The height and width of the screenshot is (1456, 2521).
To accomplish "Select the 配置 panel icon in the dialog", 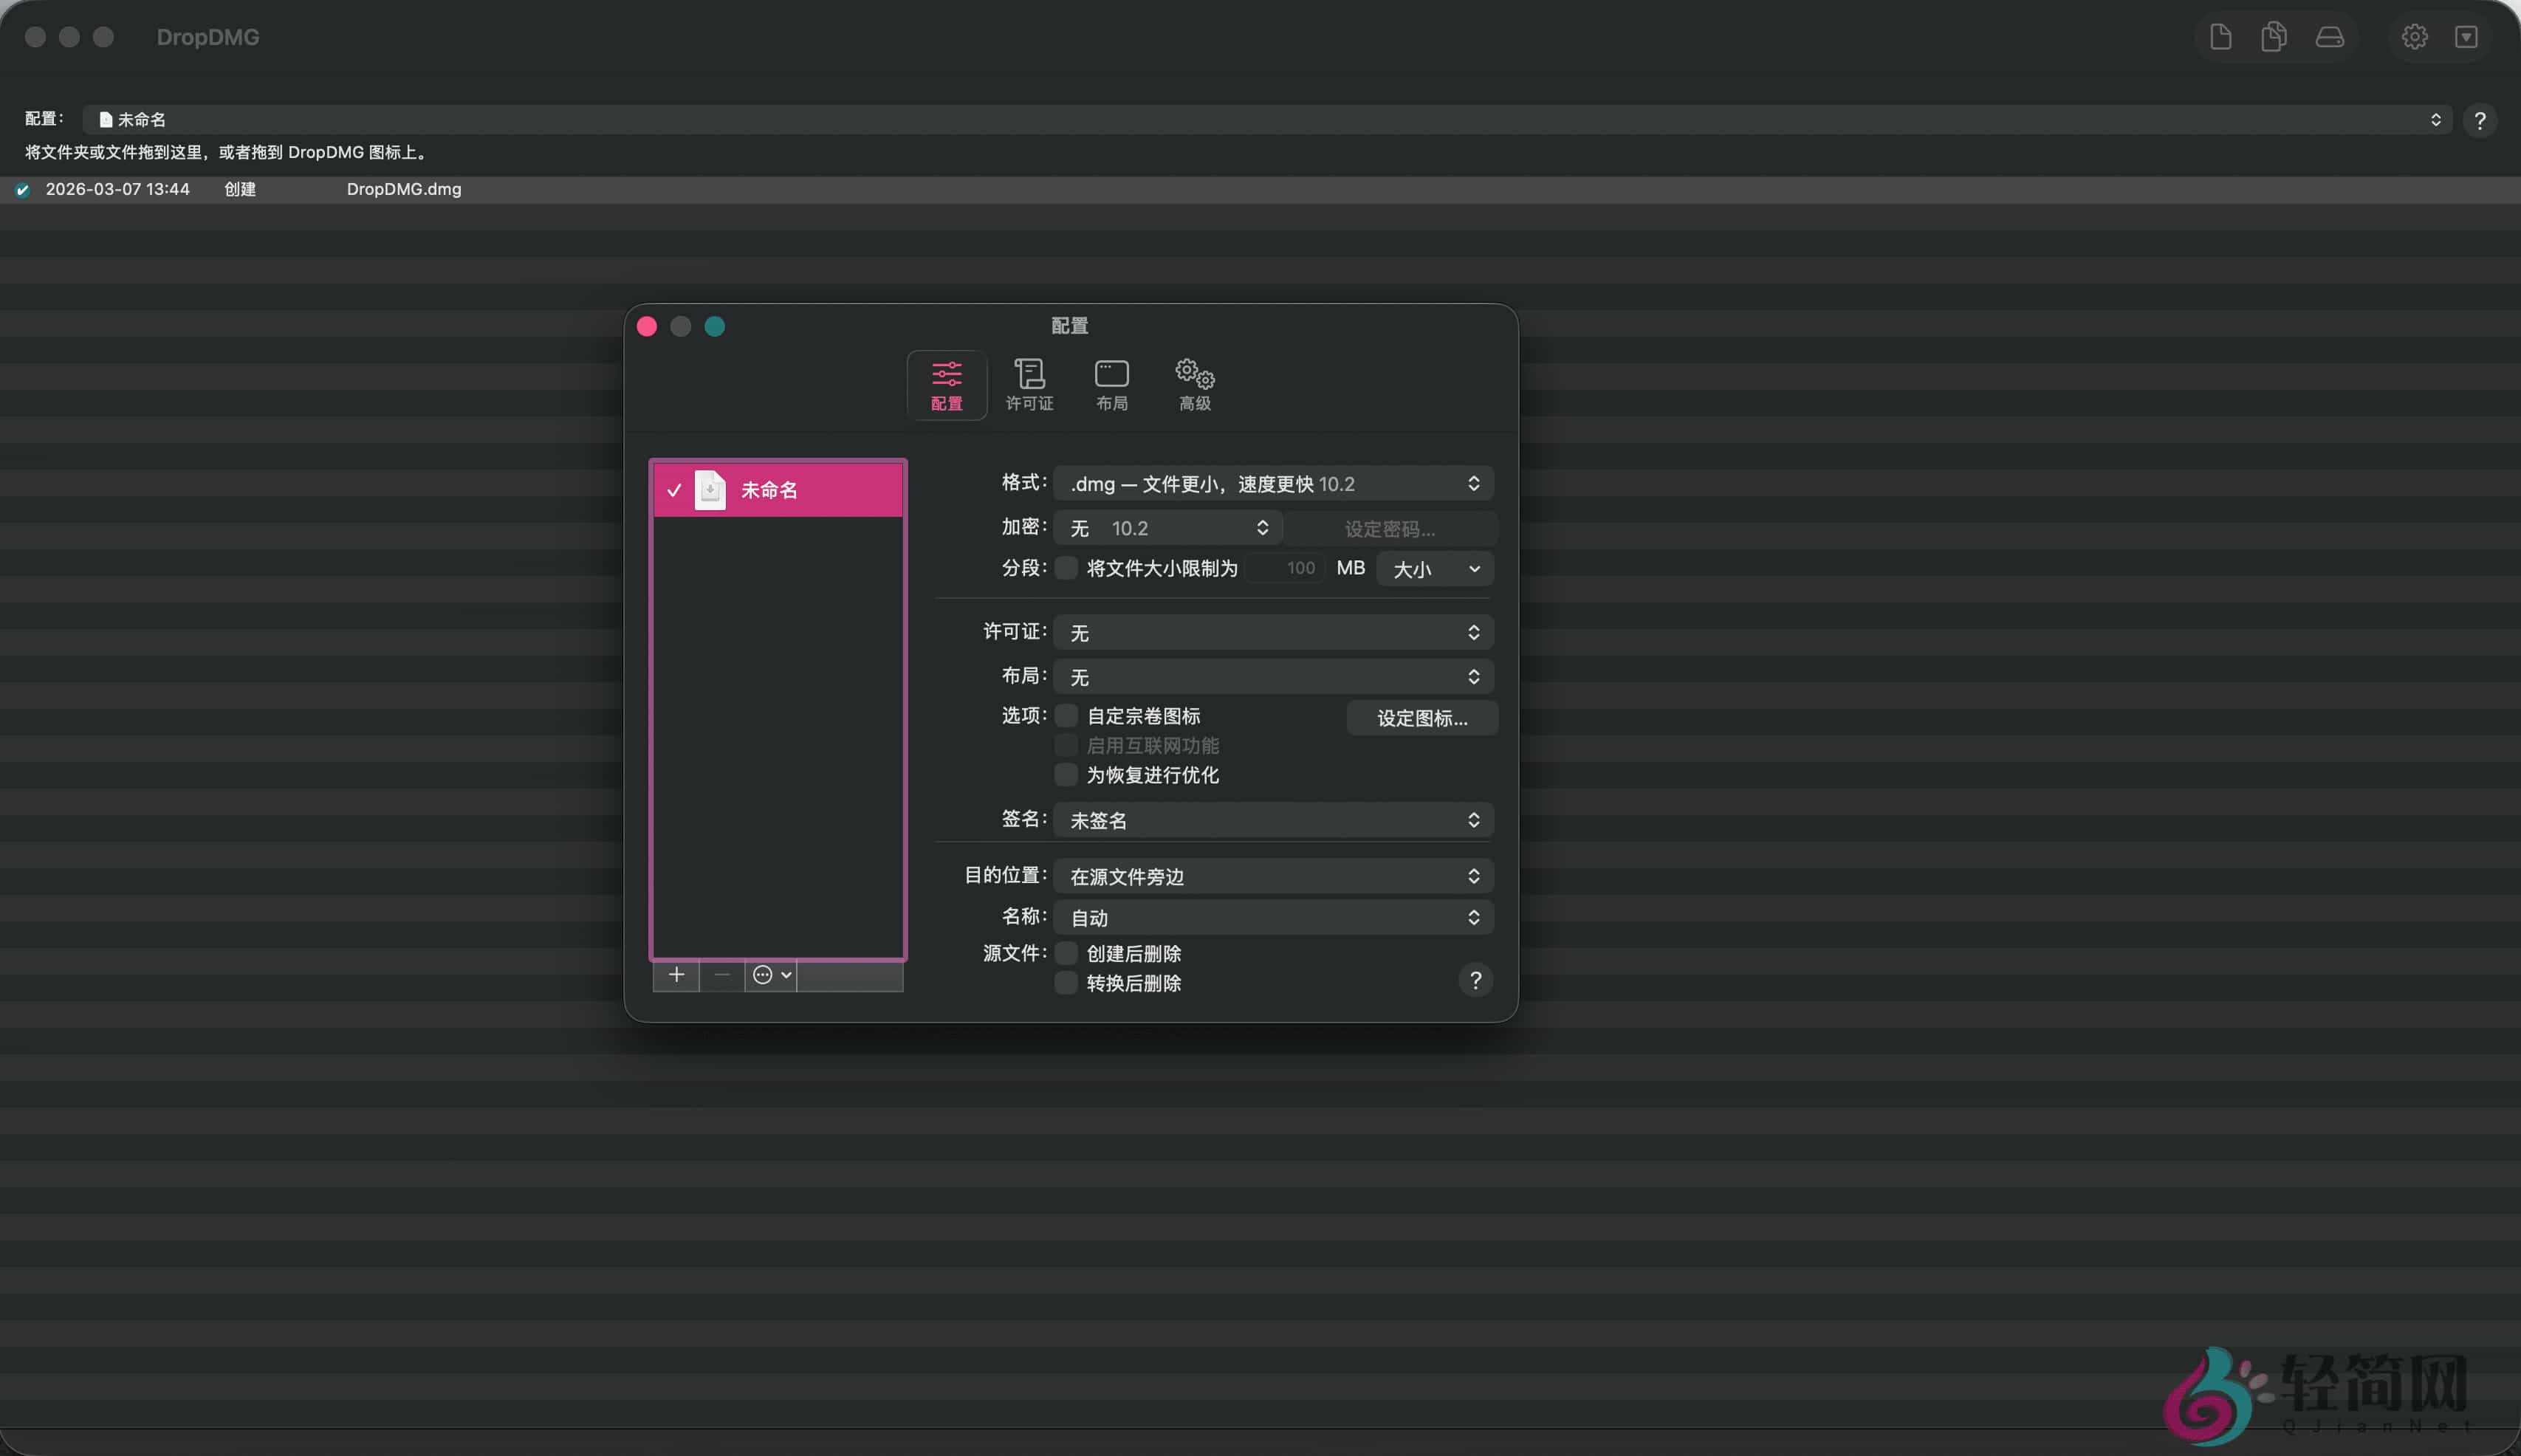I will (x=945, y=383).
